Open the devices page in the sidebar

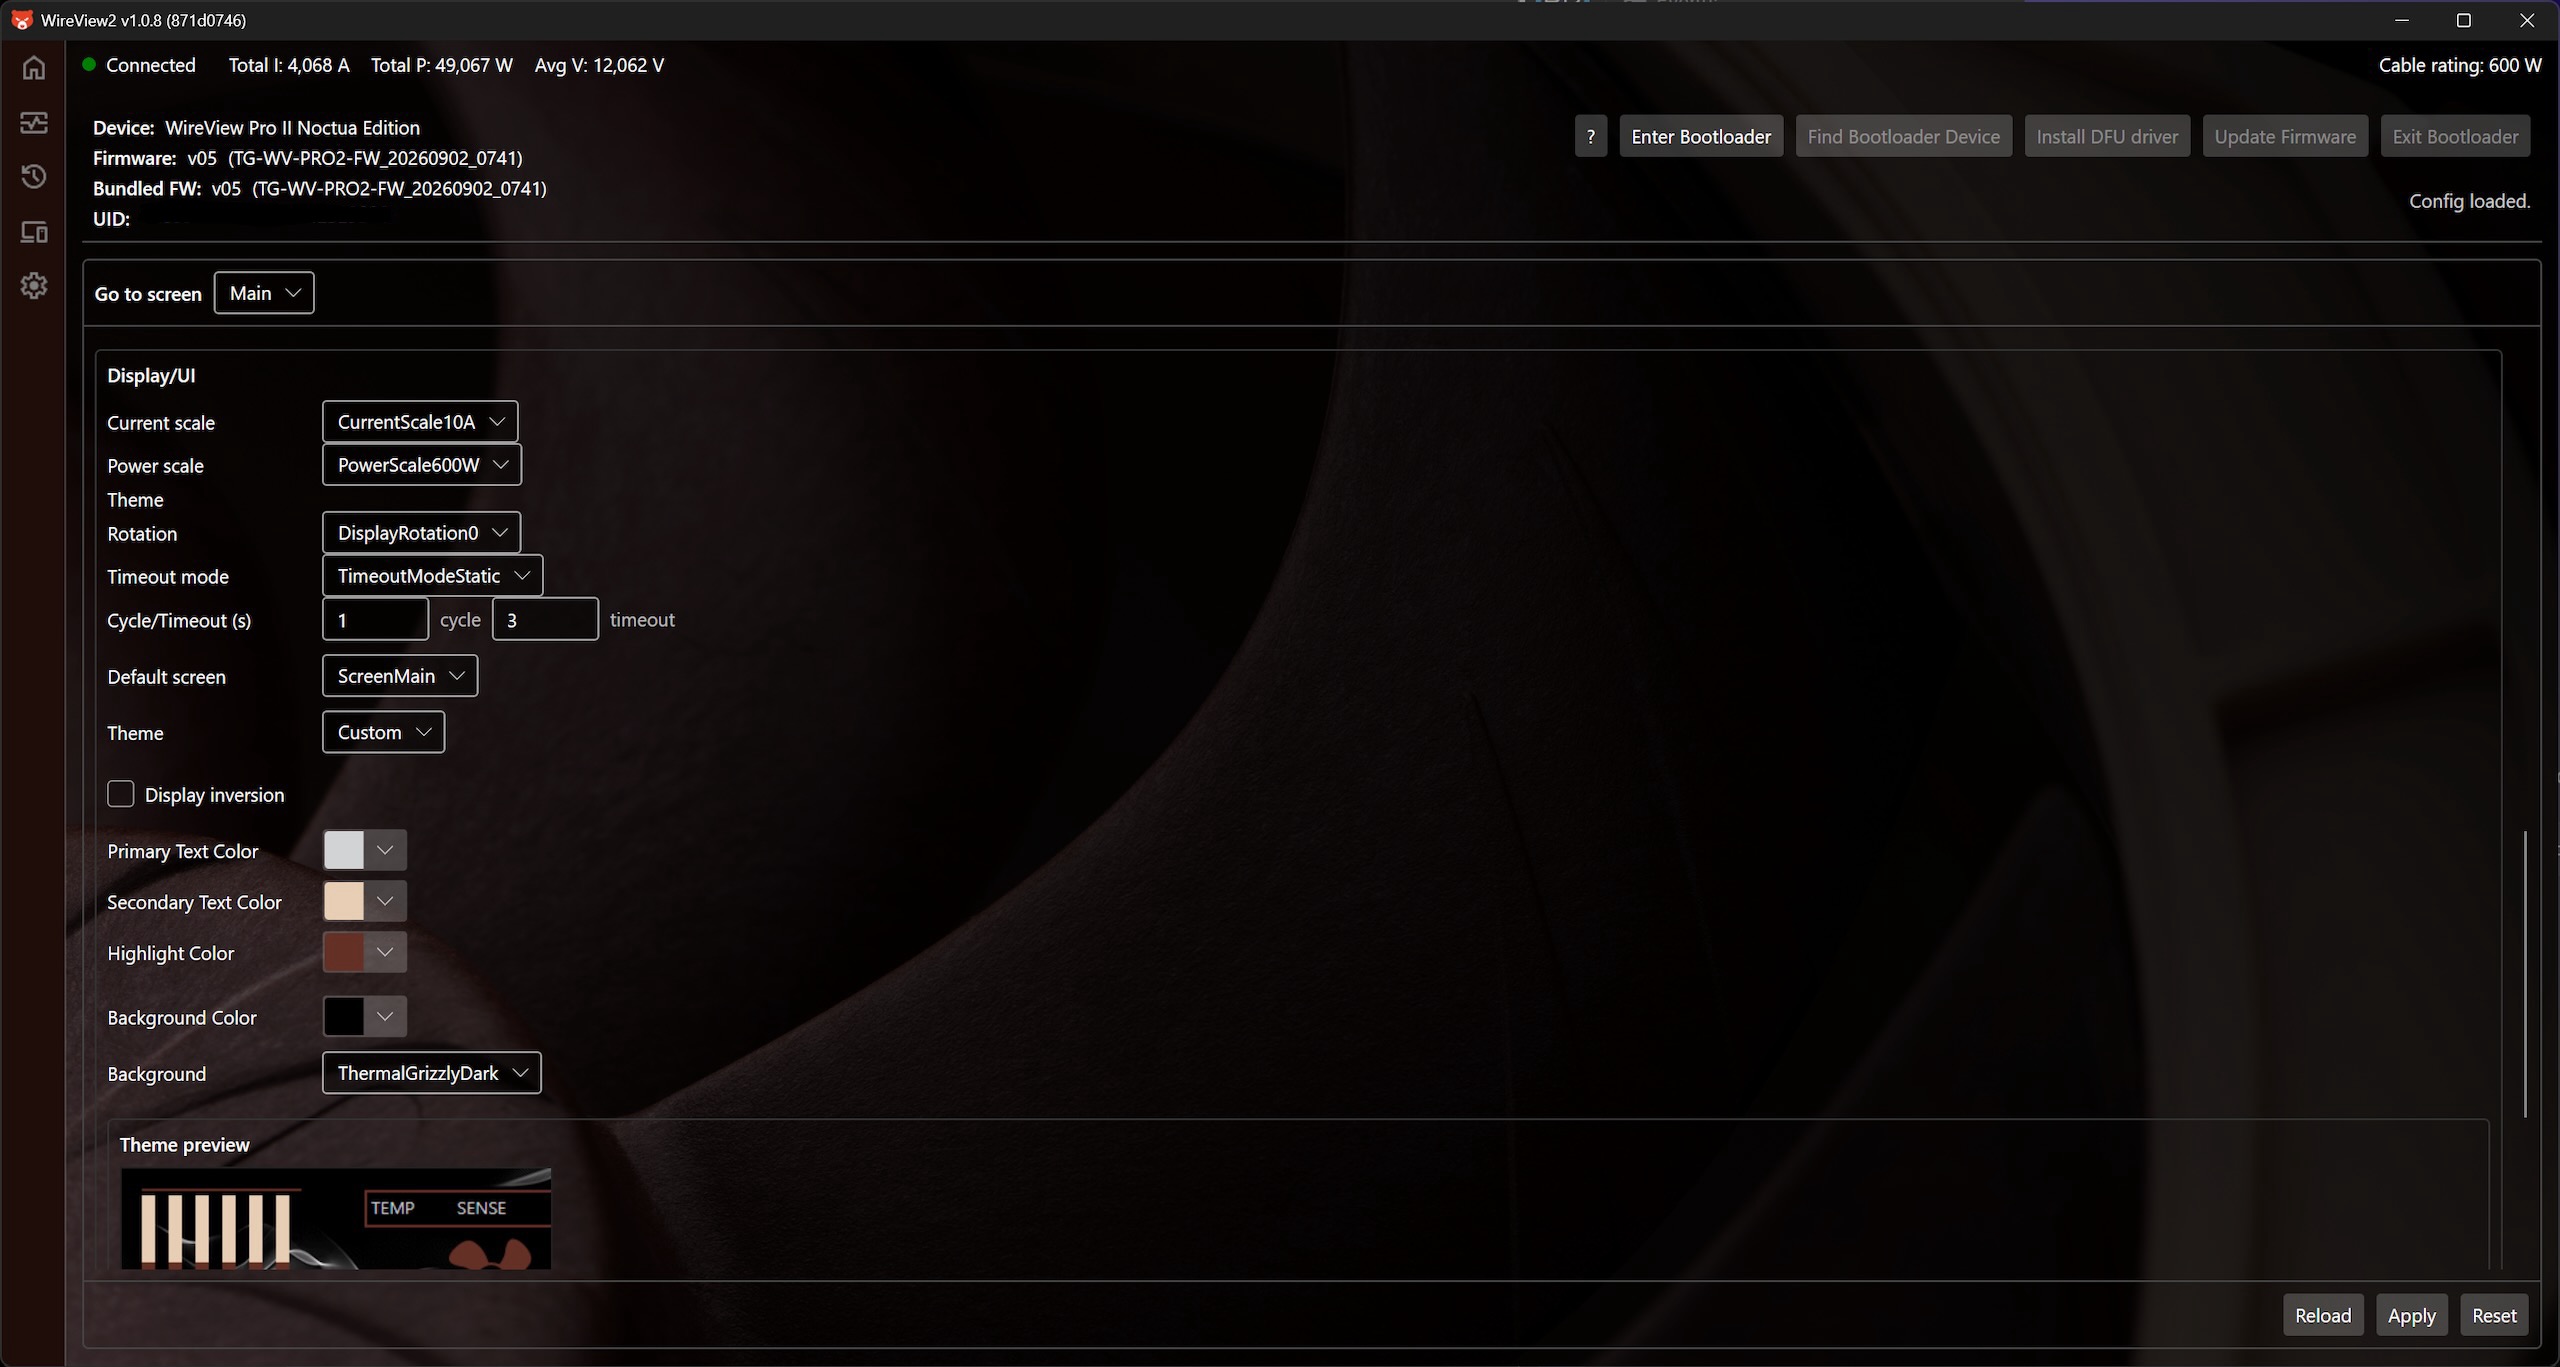pyautogui.click(x=34, y=232)
